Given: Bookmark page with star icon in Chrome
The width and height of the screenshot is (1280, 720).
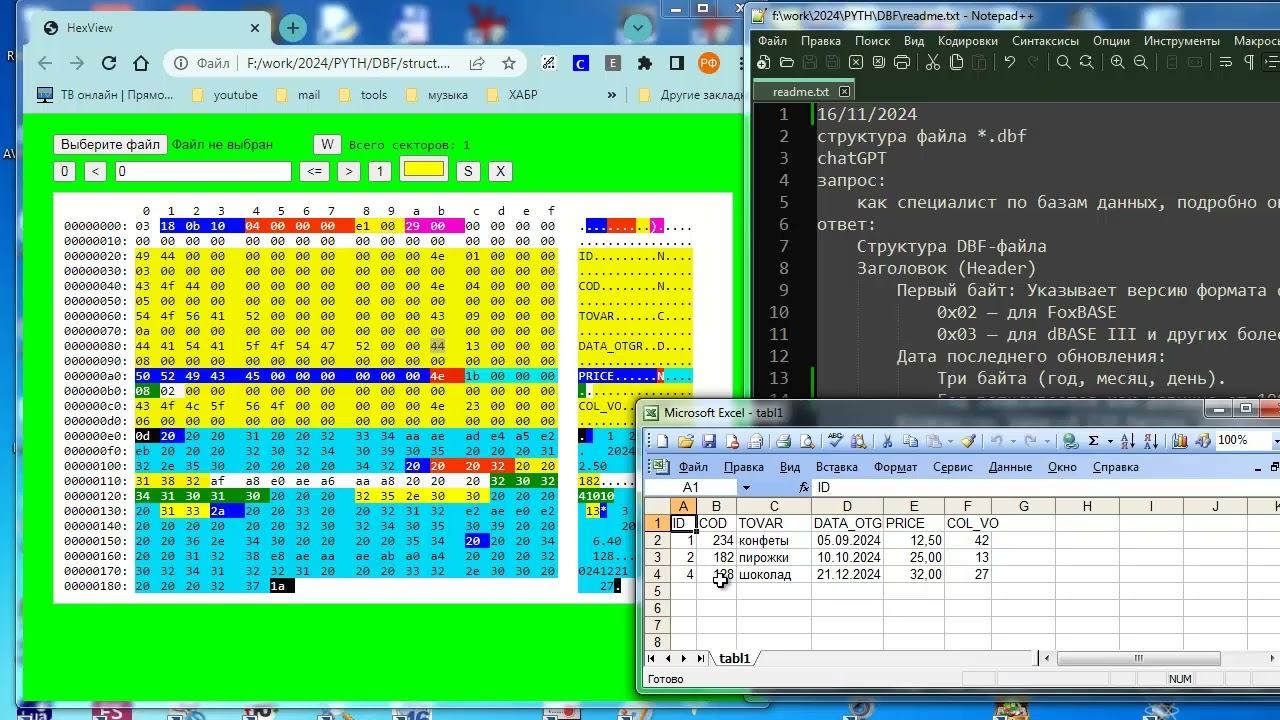Looking at the screenshot, I should 508,63.
